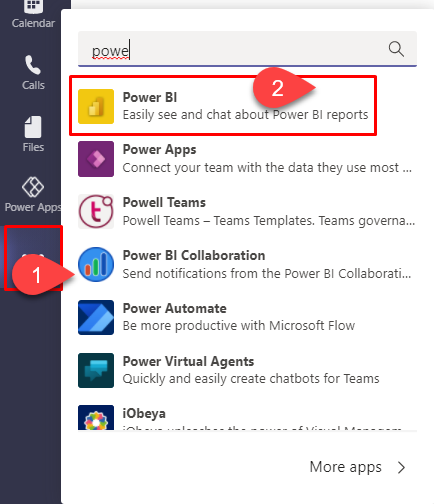Click the app search input field
Image resolution: width=434 pixels, height=504 pixels.
247,49
